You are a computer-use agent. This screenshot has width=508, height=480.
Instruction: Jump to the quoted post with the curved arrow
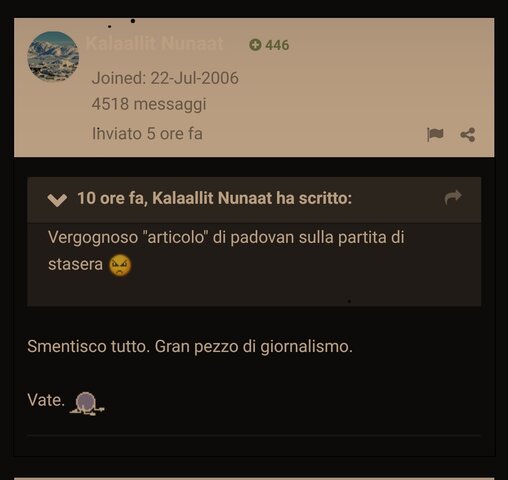click(x=453, y=197)
